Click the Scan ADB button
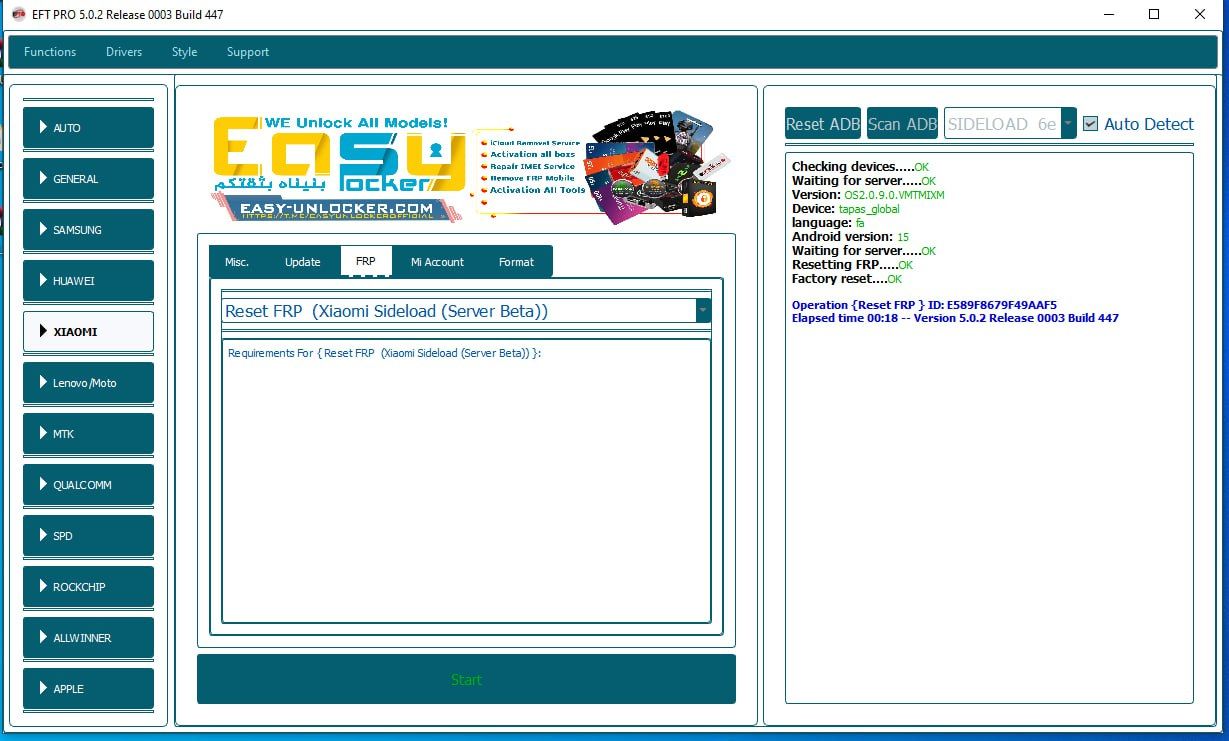Viewport: 1229px width, 741px height. point(902,124)
